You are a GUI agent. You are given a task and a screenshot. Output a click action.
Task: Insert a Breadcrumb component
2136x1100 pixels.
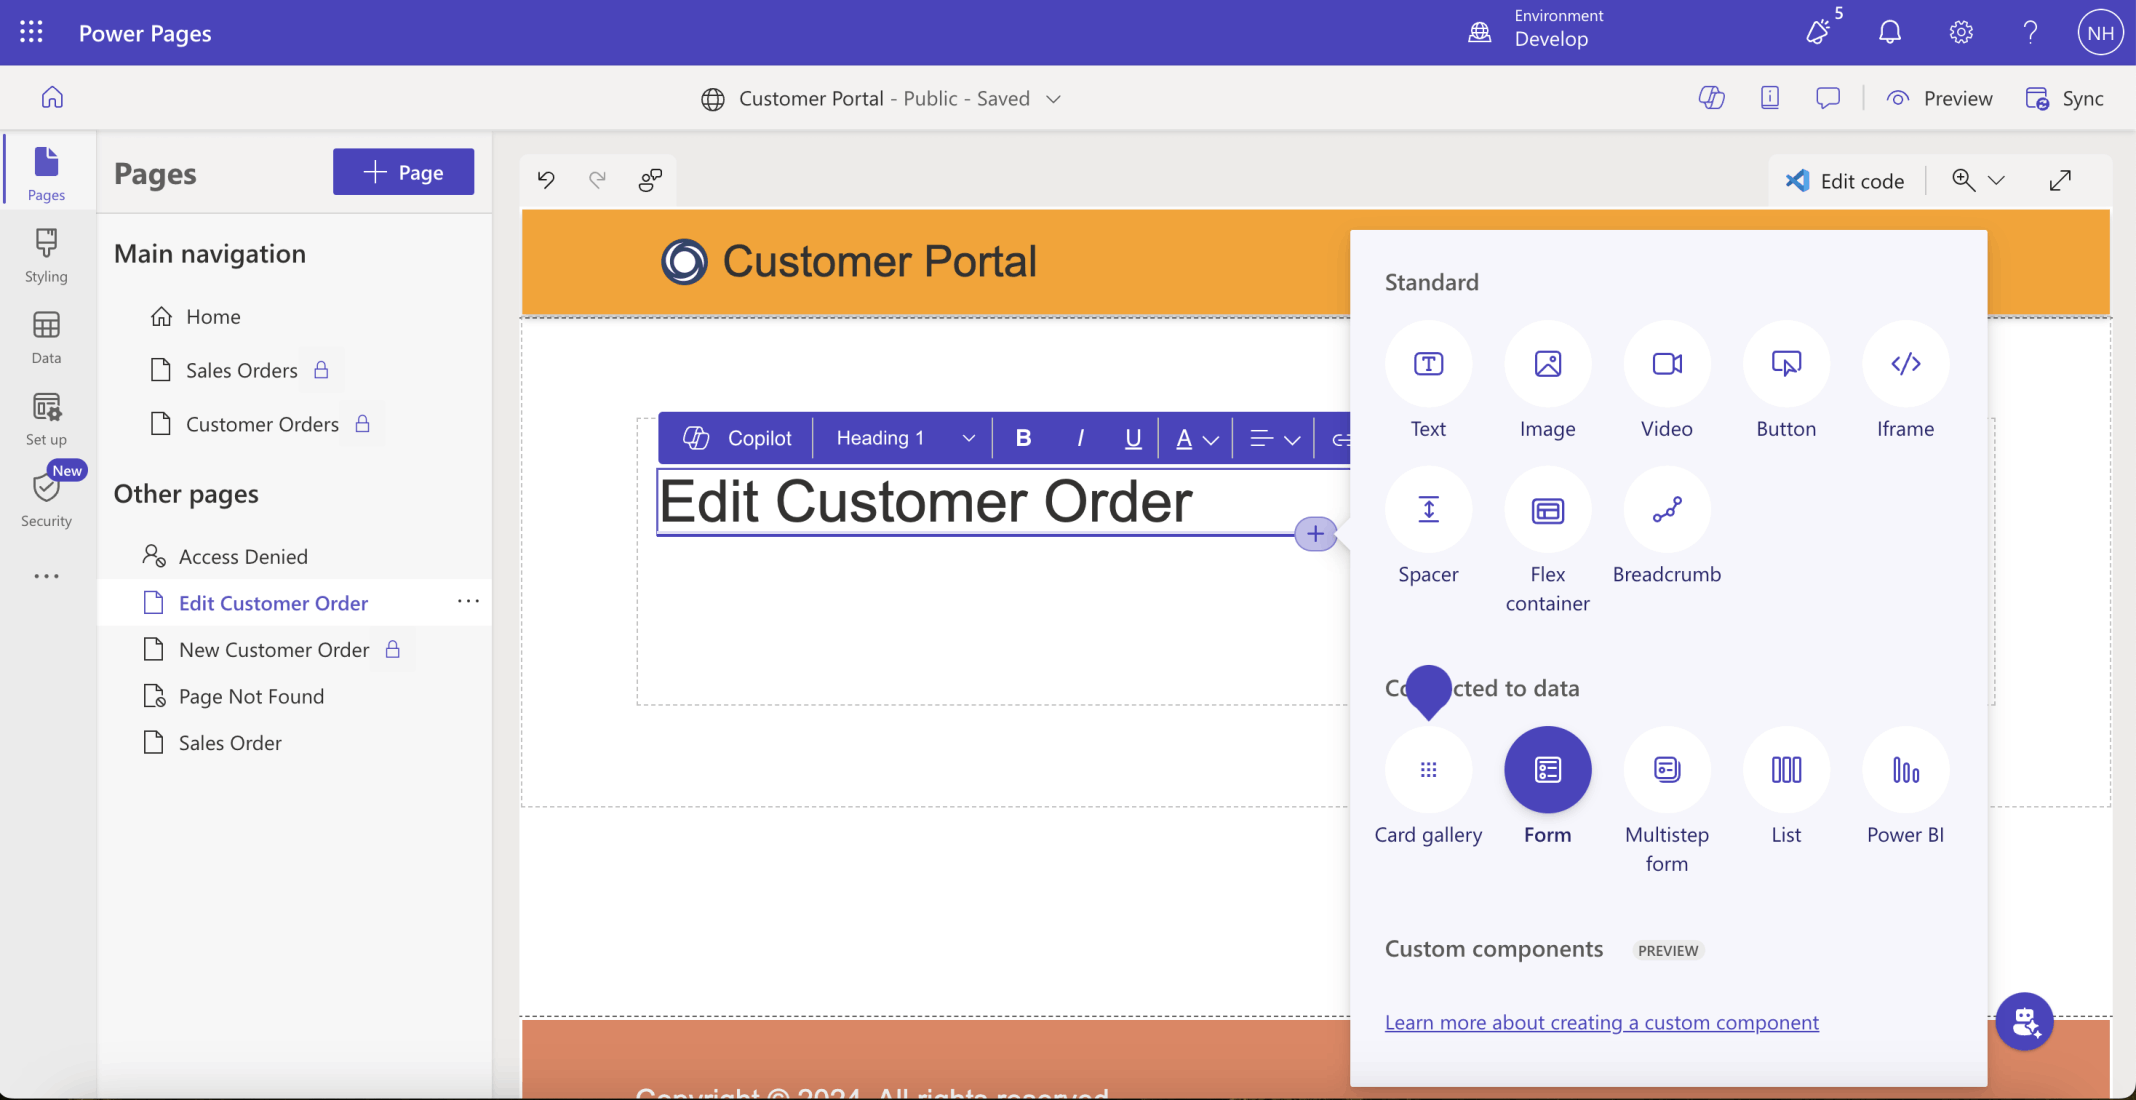point(1666,511)
